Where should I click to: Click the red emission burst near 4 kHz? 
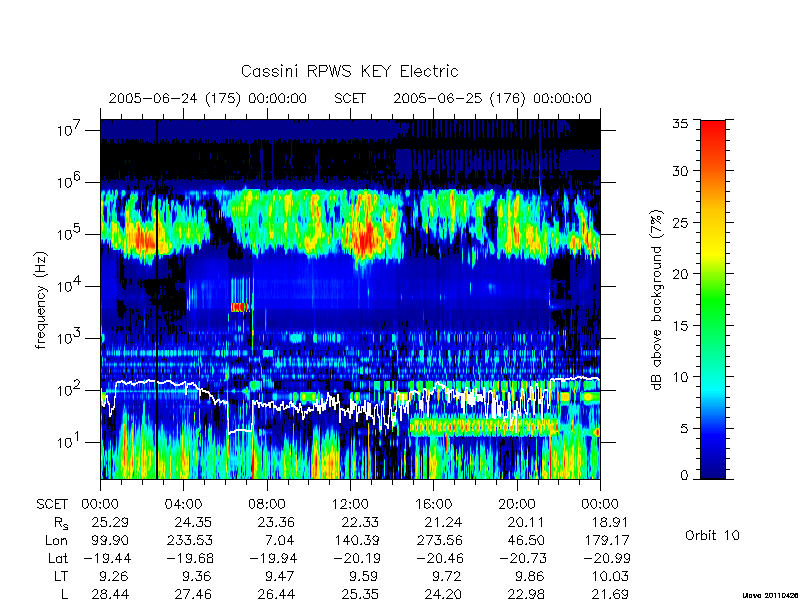pyautogui.click(x=241, y=307)
